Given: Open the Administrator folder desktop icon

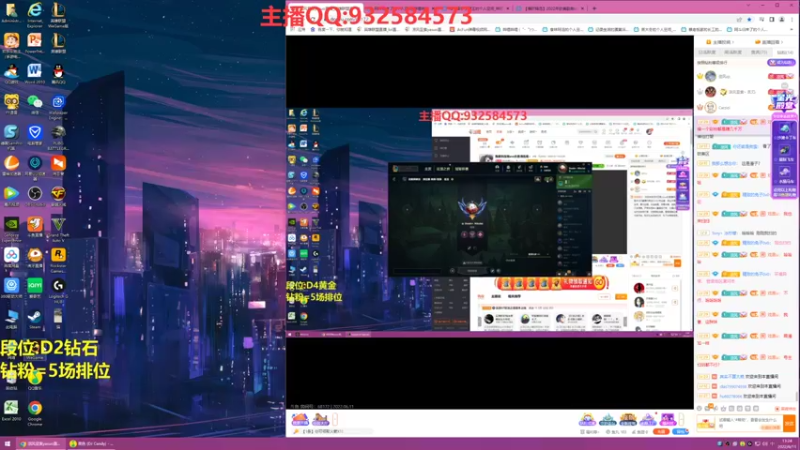Looking at the screenshot, I should point(11,12).
